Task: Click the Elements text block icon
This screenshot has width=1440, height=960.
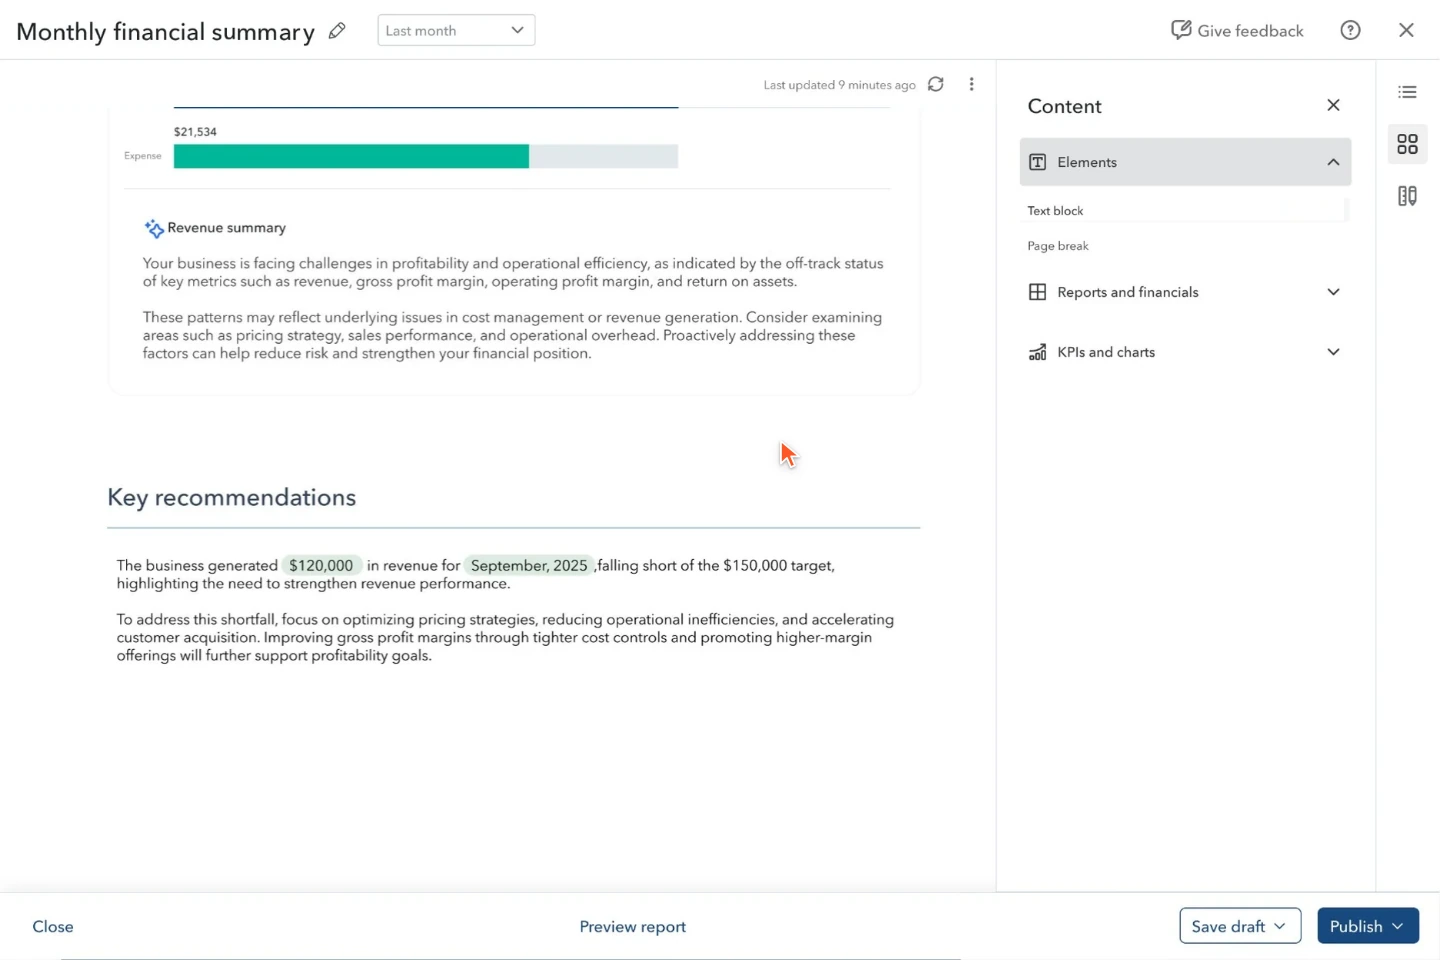Action: [x=1038, y=162]
